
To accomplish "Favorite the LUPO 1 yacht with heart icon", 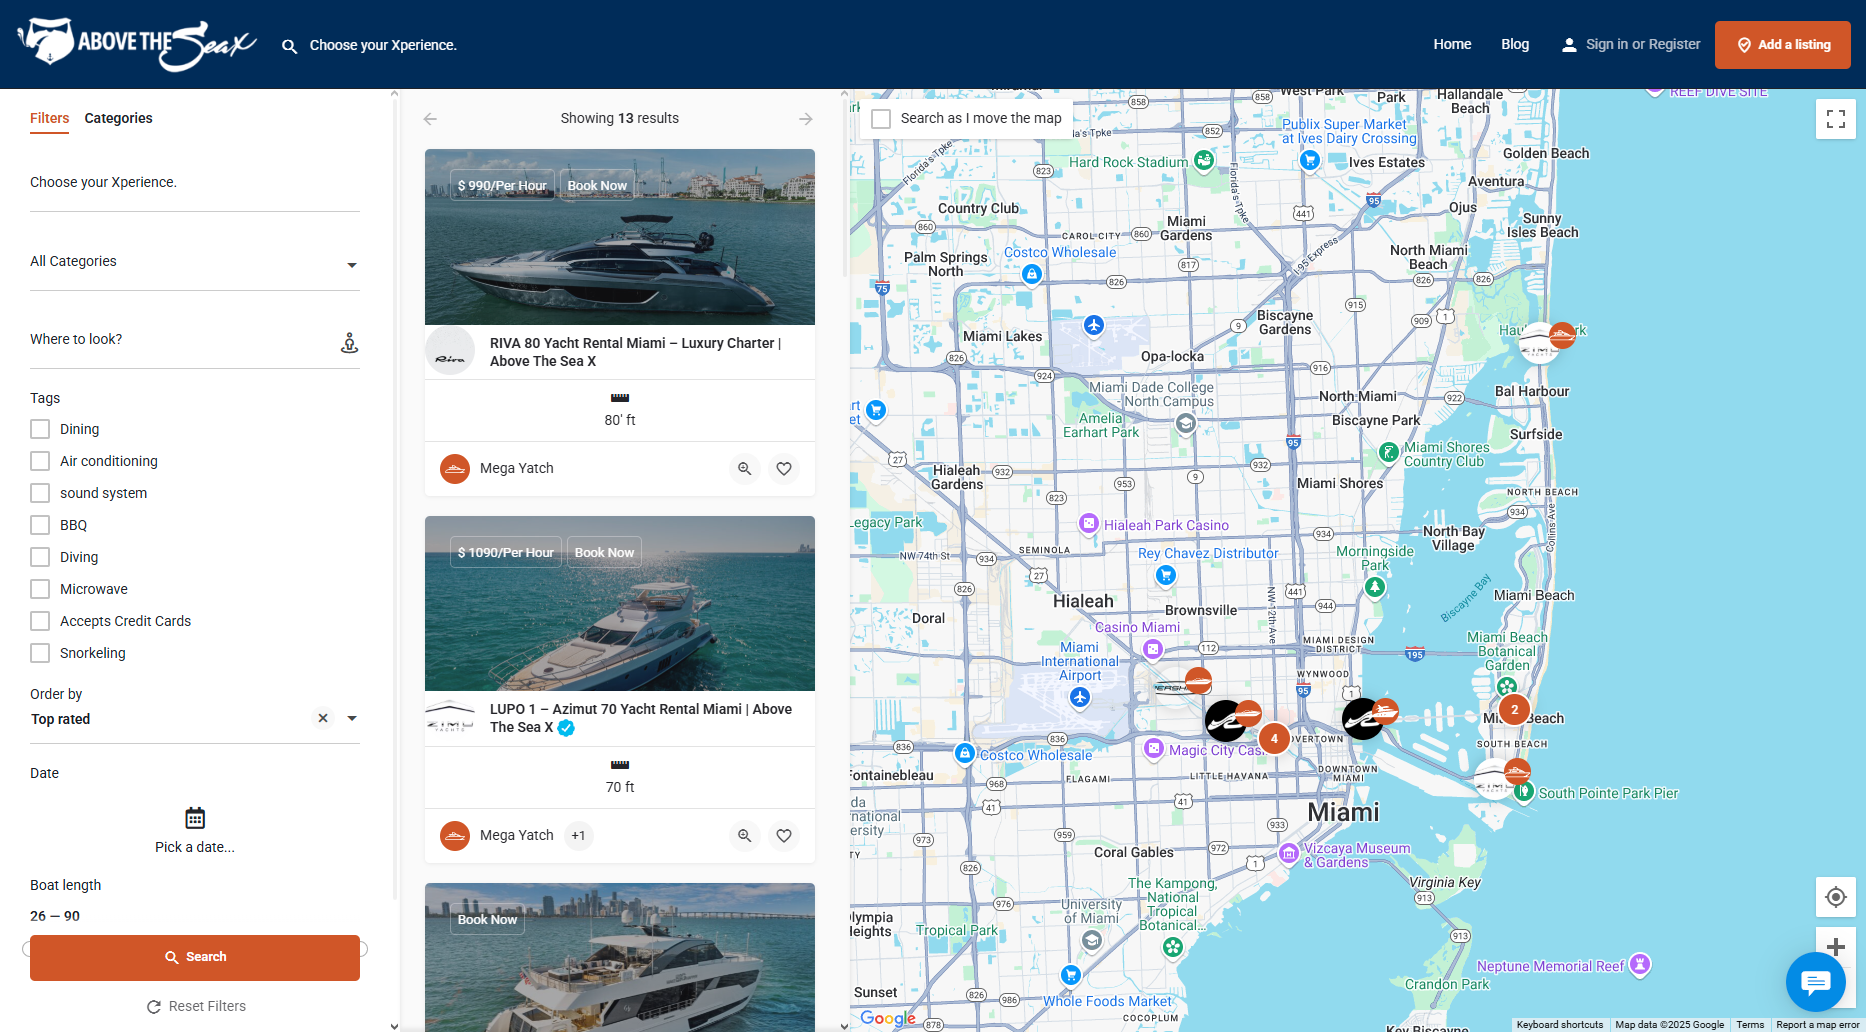I will coord(784,835).
